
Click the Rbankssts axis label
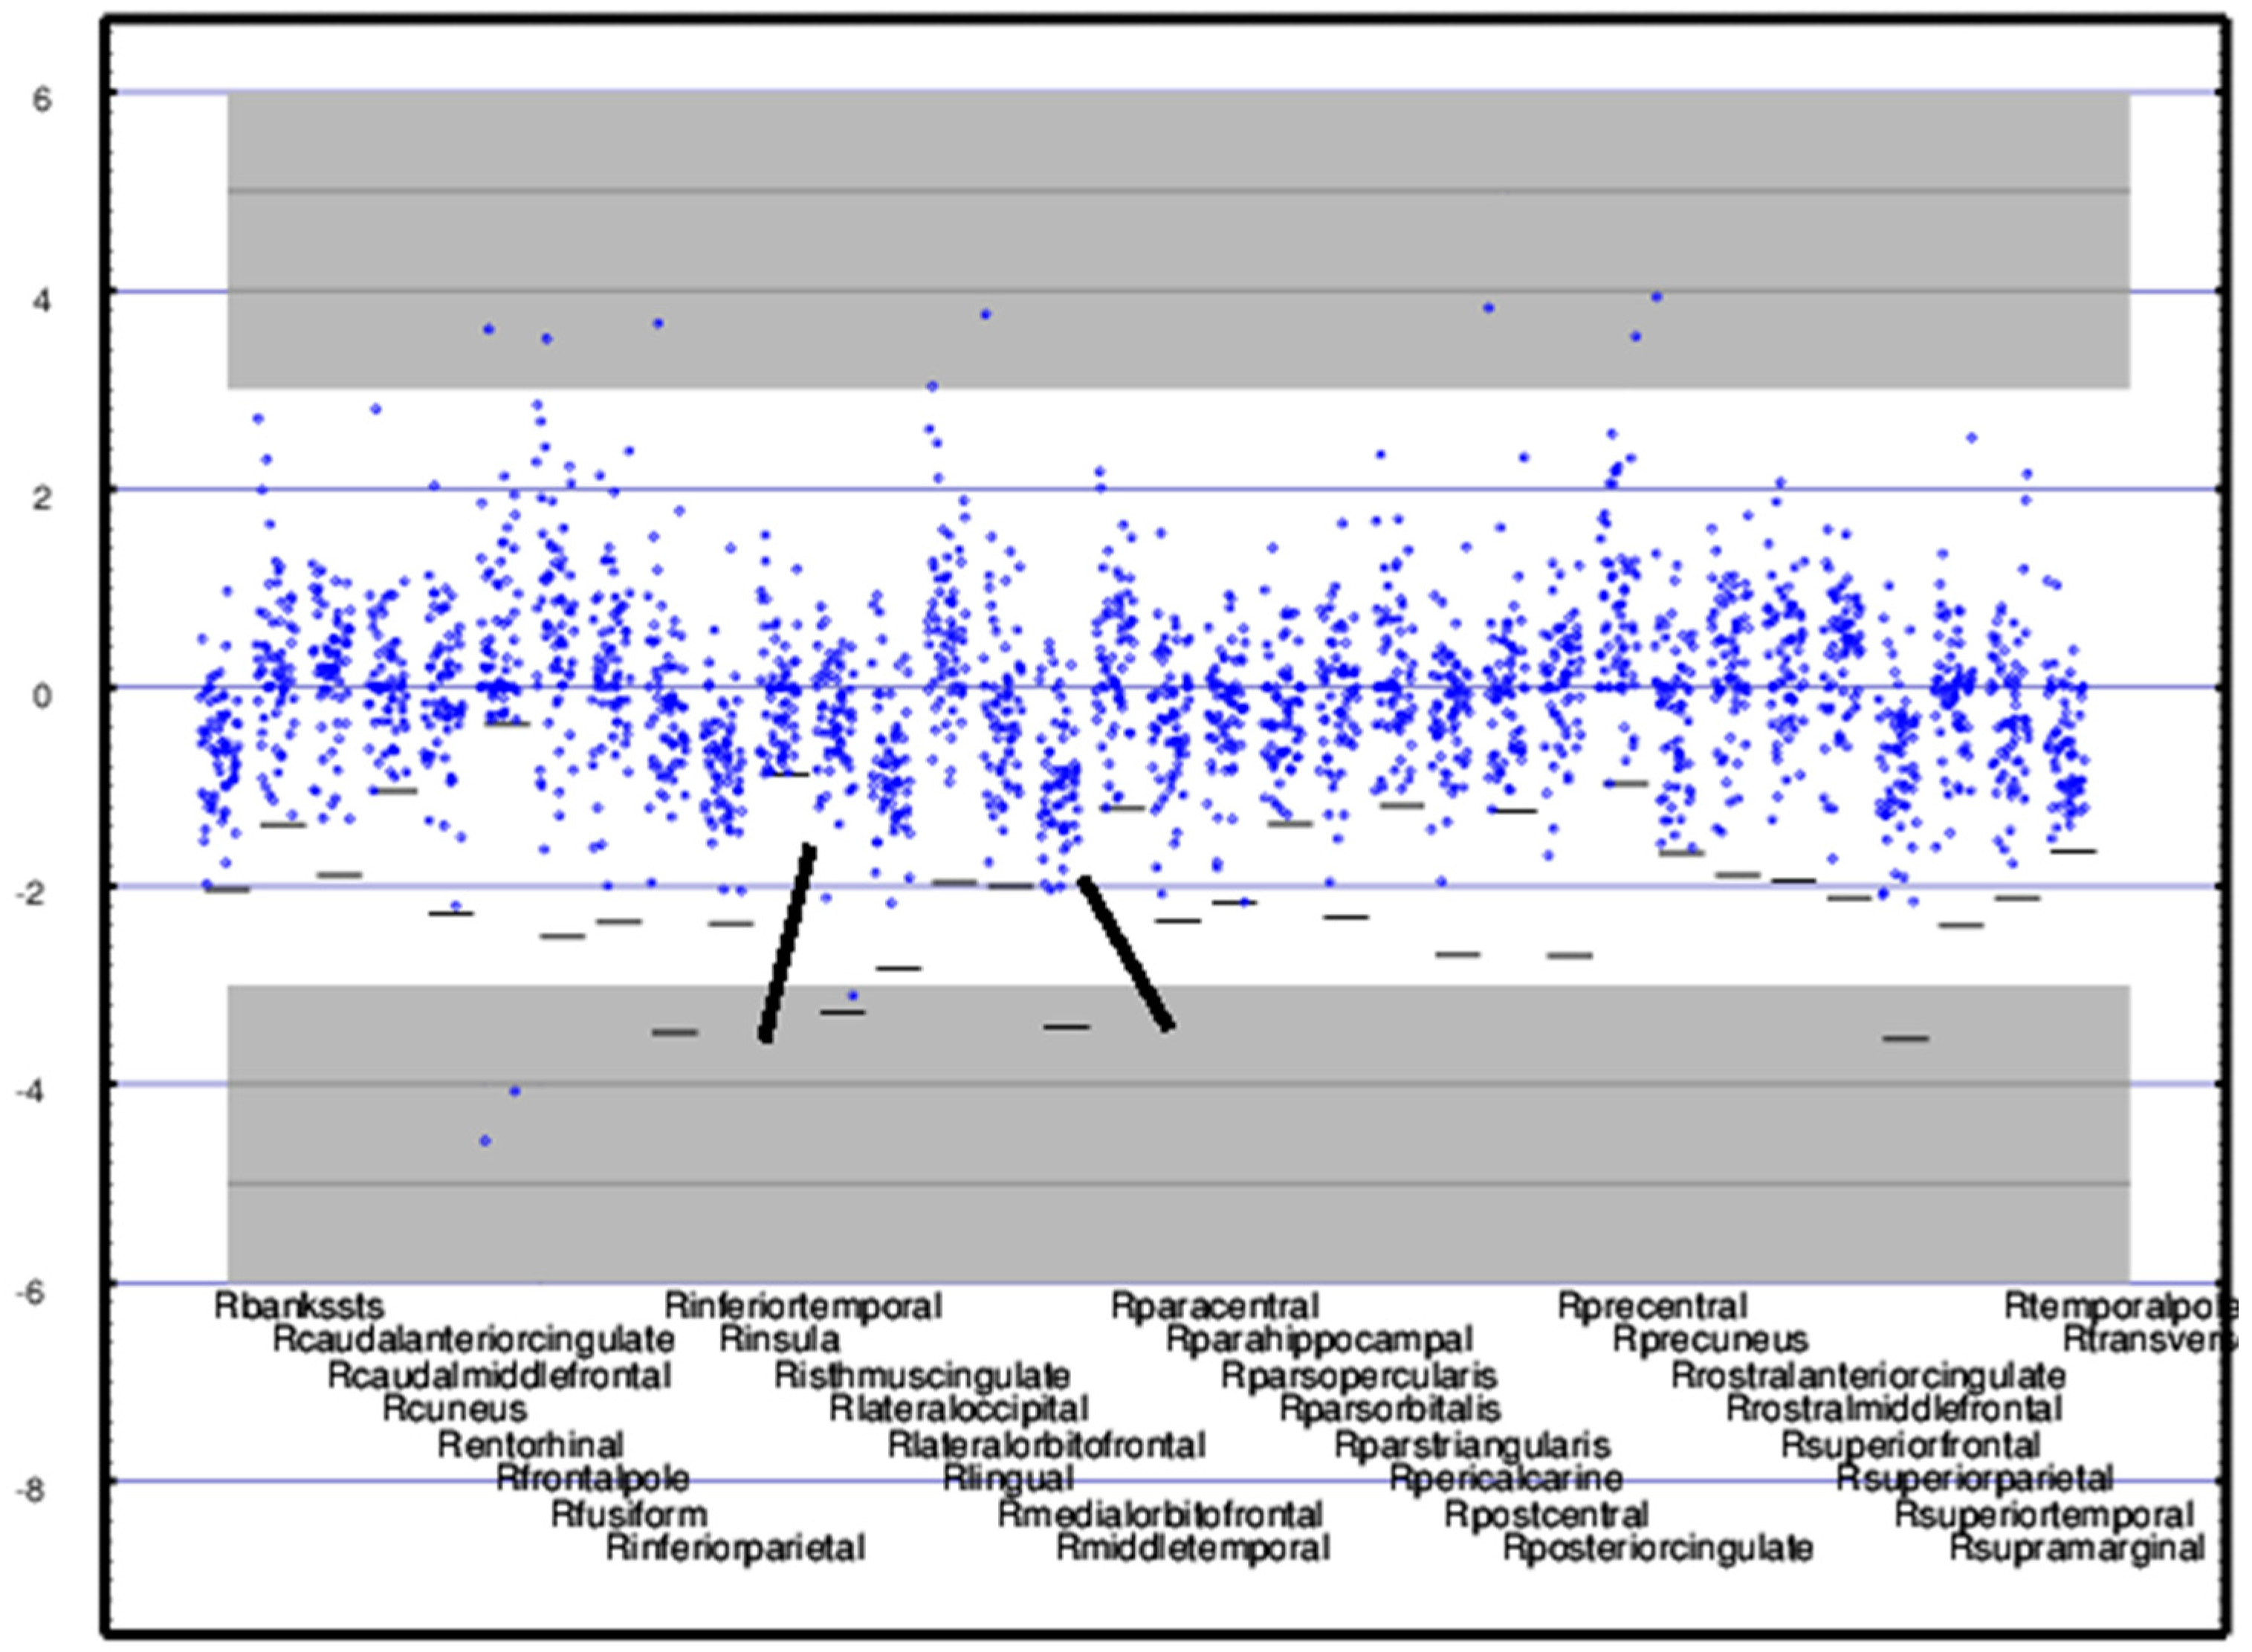(x=299, y=1306)
